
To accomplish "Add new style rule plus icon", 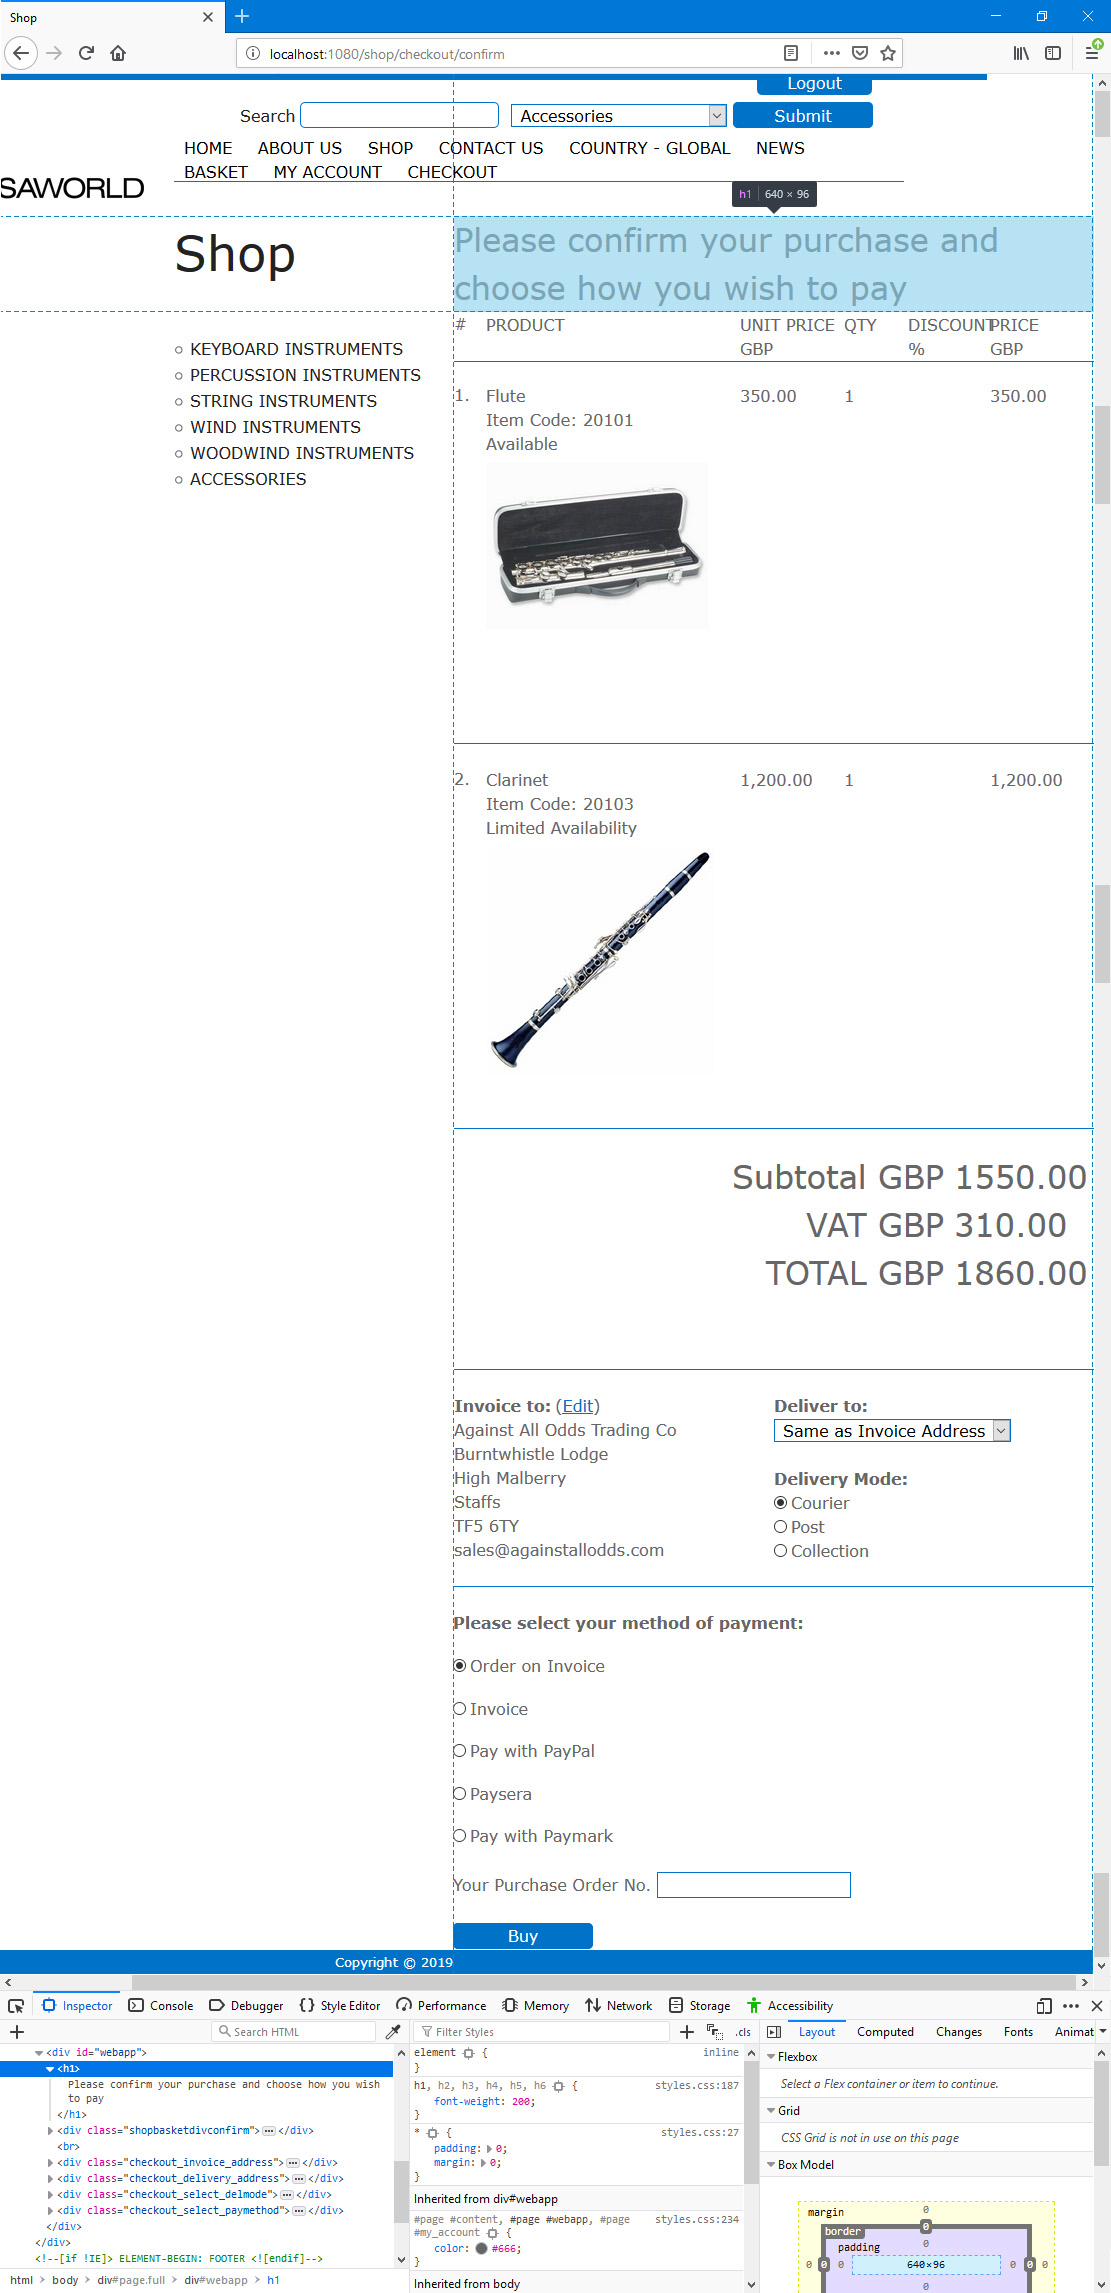I will pyautogui.click(x=686, y=2031).
